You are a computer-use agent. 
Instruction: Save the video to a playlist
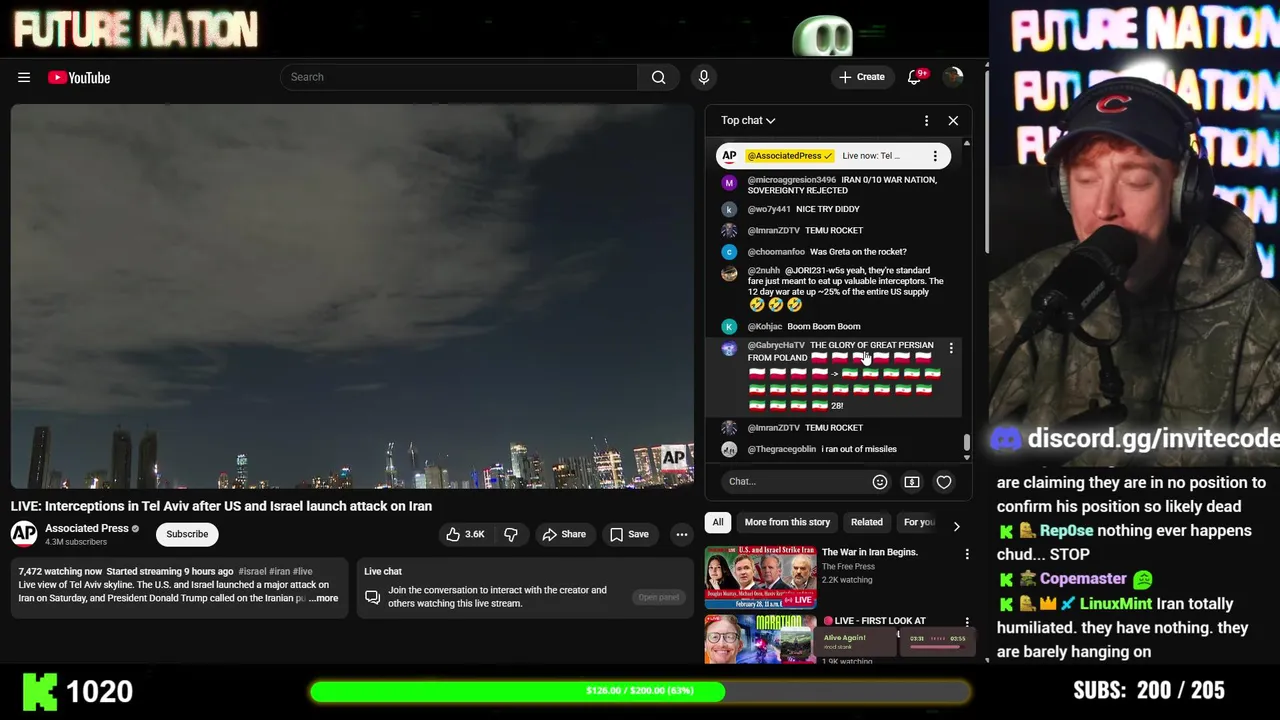click(x=630, y=534)
